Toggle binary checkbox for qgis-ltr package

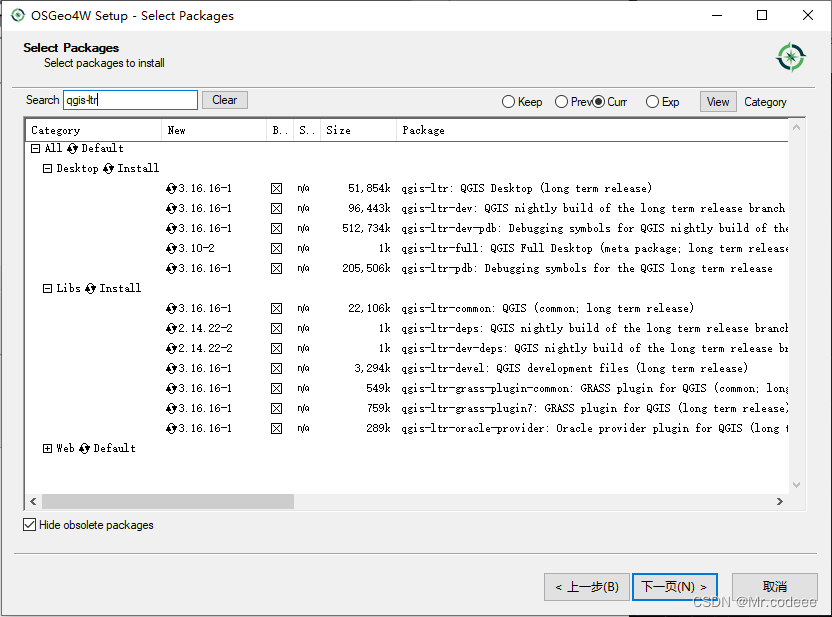point(276,188)
